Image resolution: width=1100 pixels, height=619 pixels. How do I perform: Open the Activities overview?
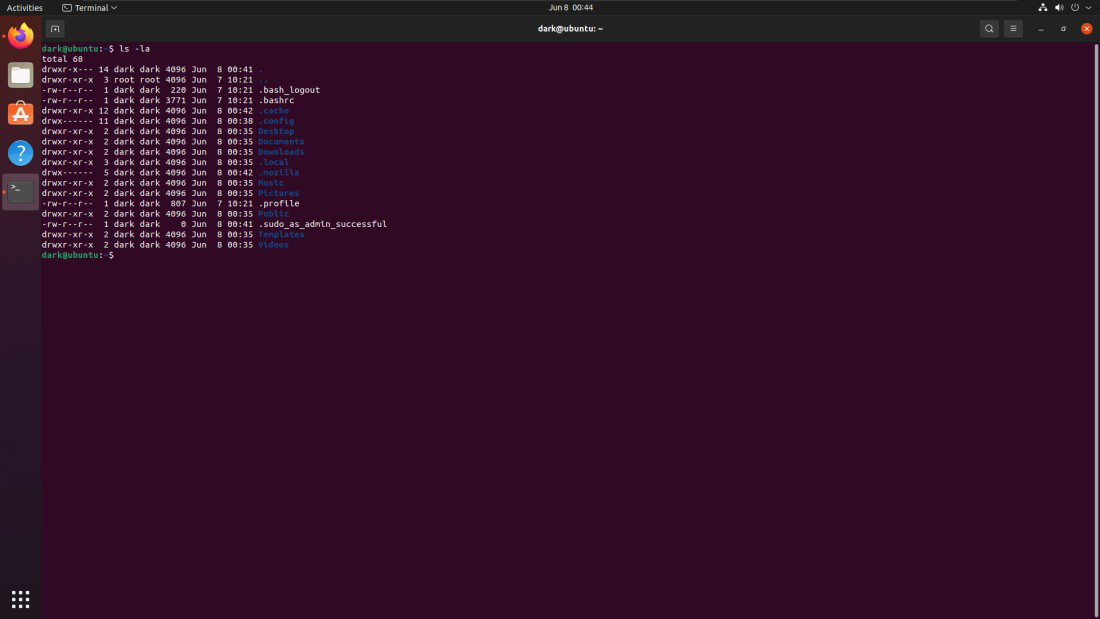tap(25, 8)
